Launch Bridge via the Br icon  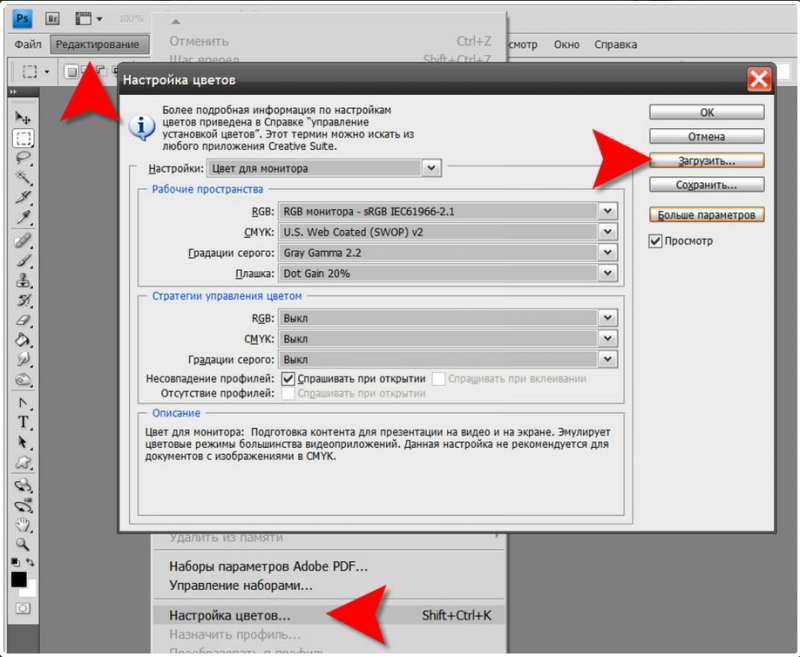[52, 19]
